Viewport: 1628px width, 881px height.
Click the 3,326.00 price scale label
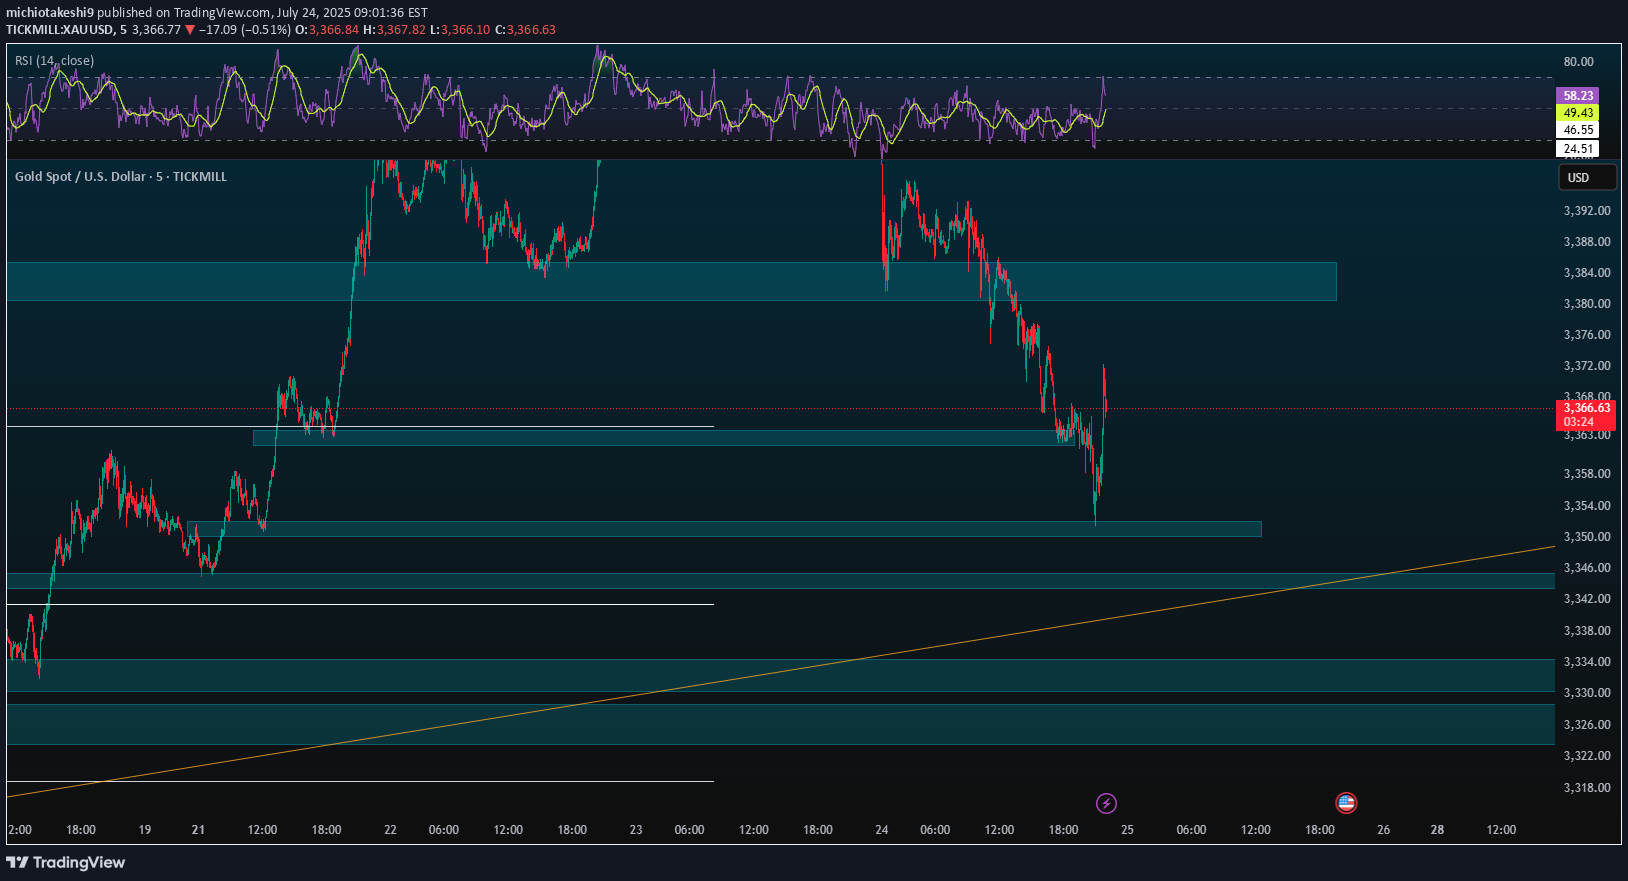(x=1587, y=725)
